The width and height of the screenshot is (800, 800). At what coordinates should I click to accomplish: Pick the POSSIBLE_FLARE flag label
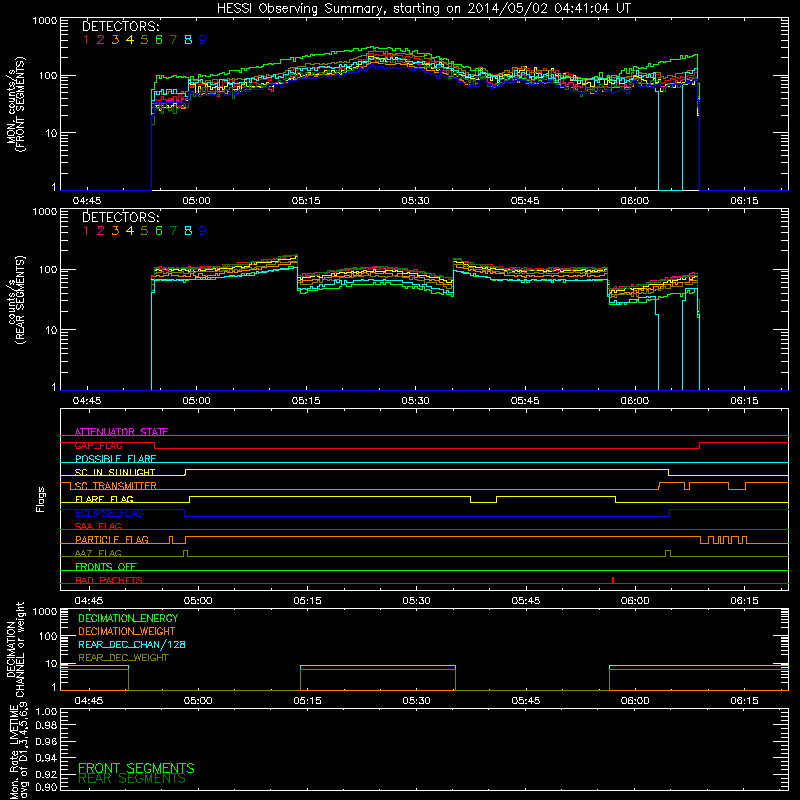(x=115, y=459)
